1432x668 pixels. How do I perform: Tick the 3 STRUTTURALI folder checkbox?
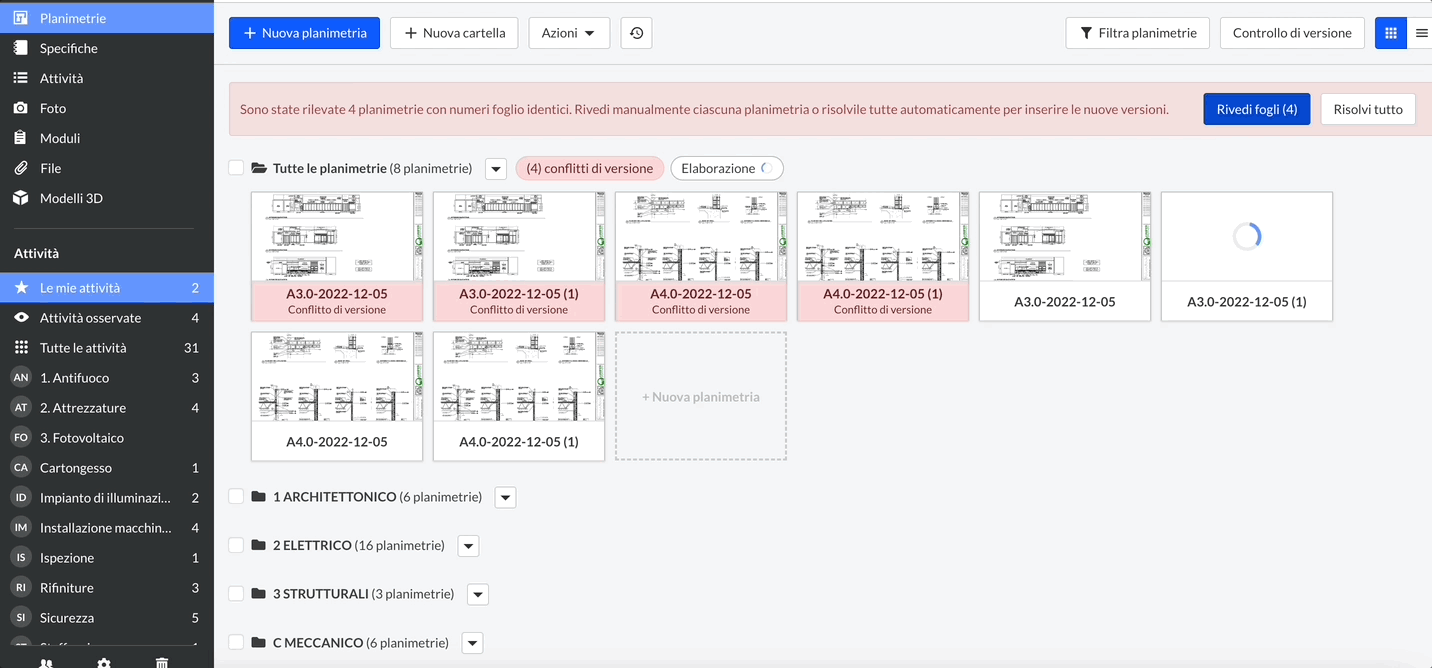tap(236, 594)
